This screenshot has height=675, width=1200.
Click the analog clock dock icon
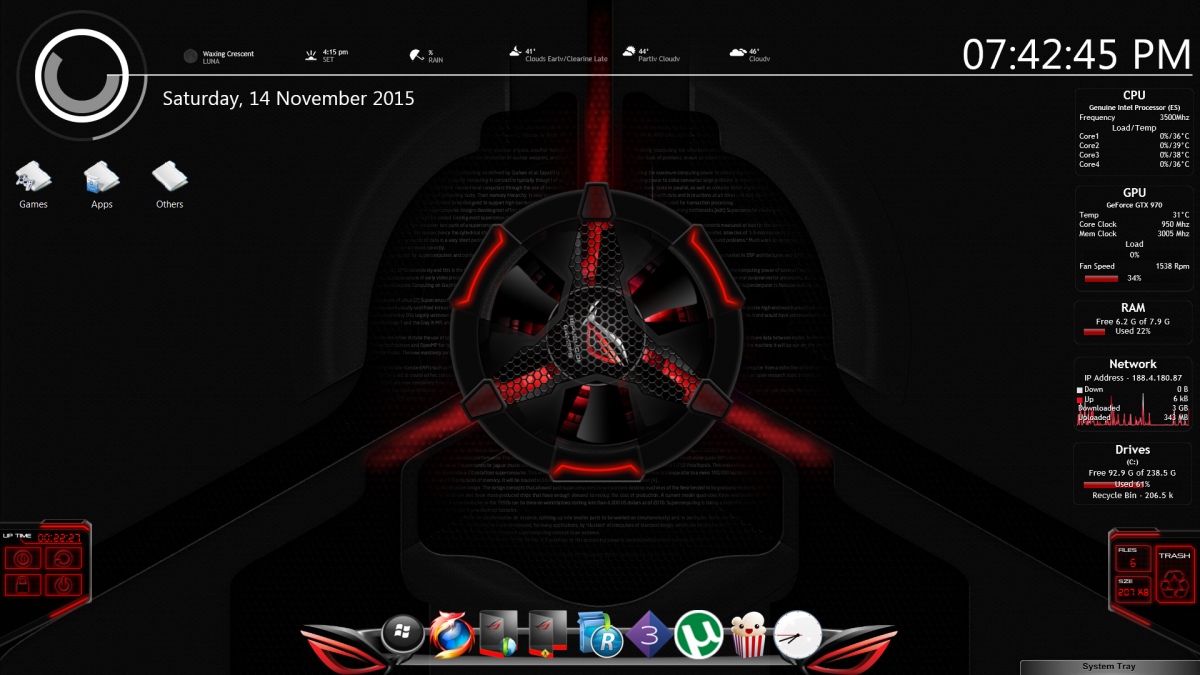click(798, 634)
